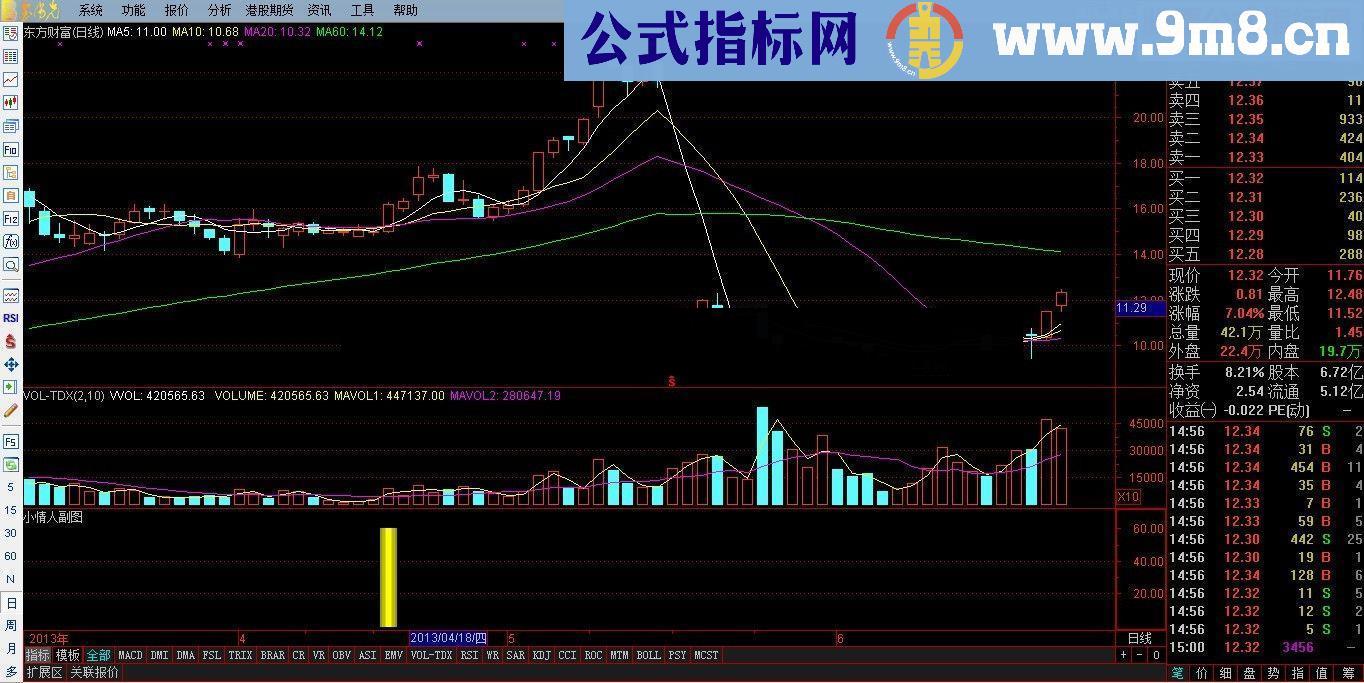Switch to the 5-minute period
Viewport: 1364px width, 683px height.
[11, 487]
